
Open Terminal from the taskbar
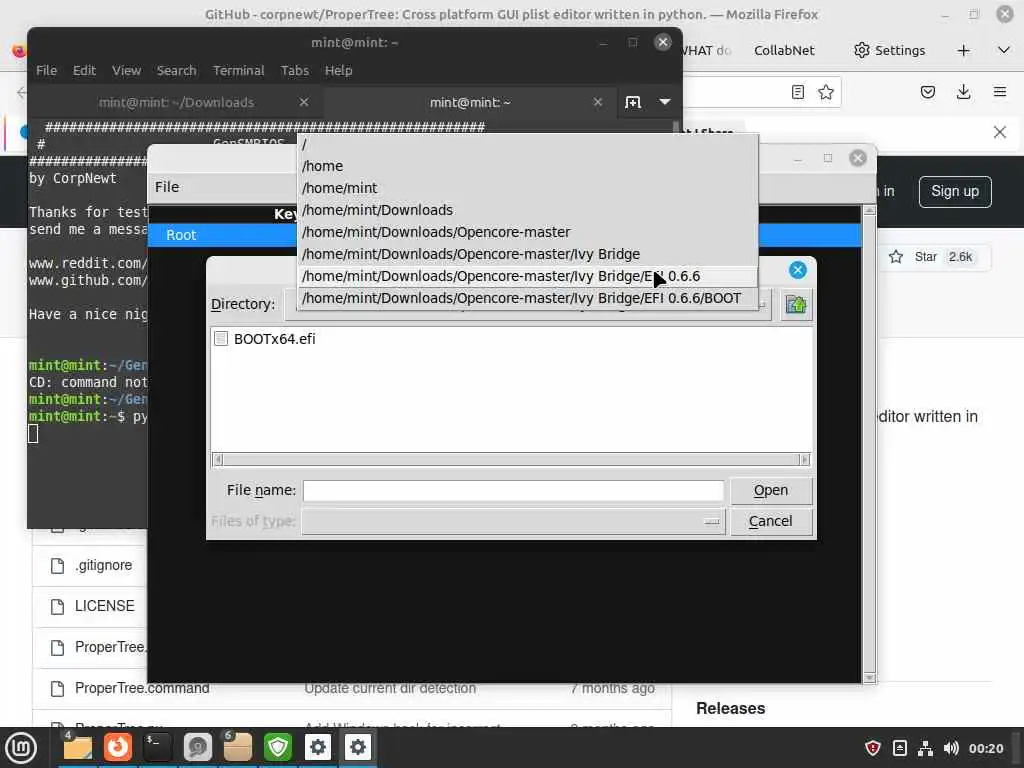tap(157, 747)
